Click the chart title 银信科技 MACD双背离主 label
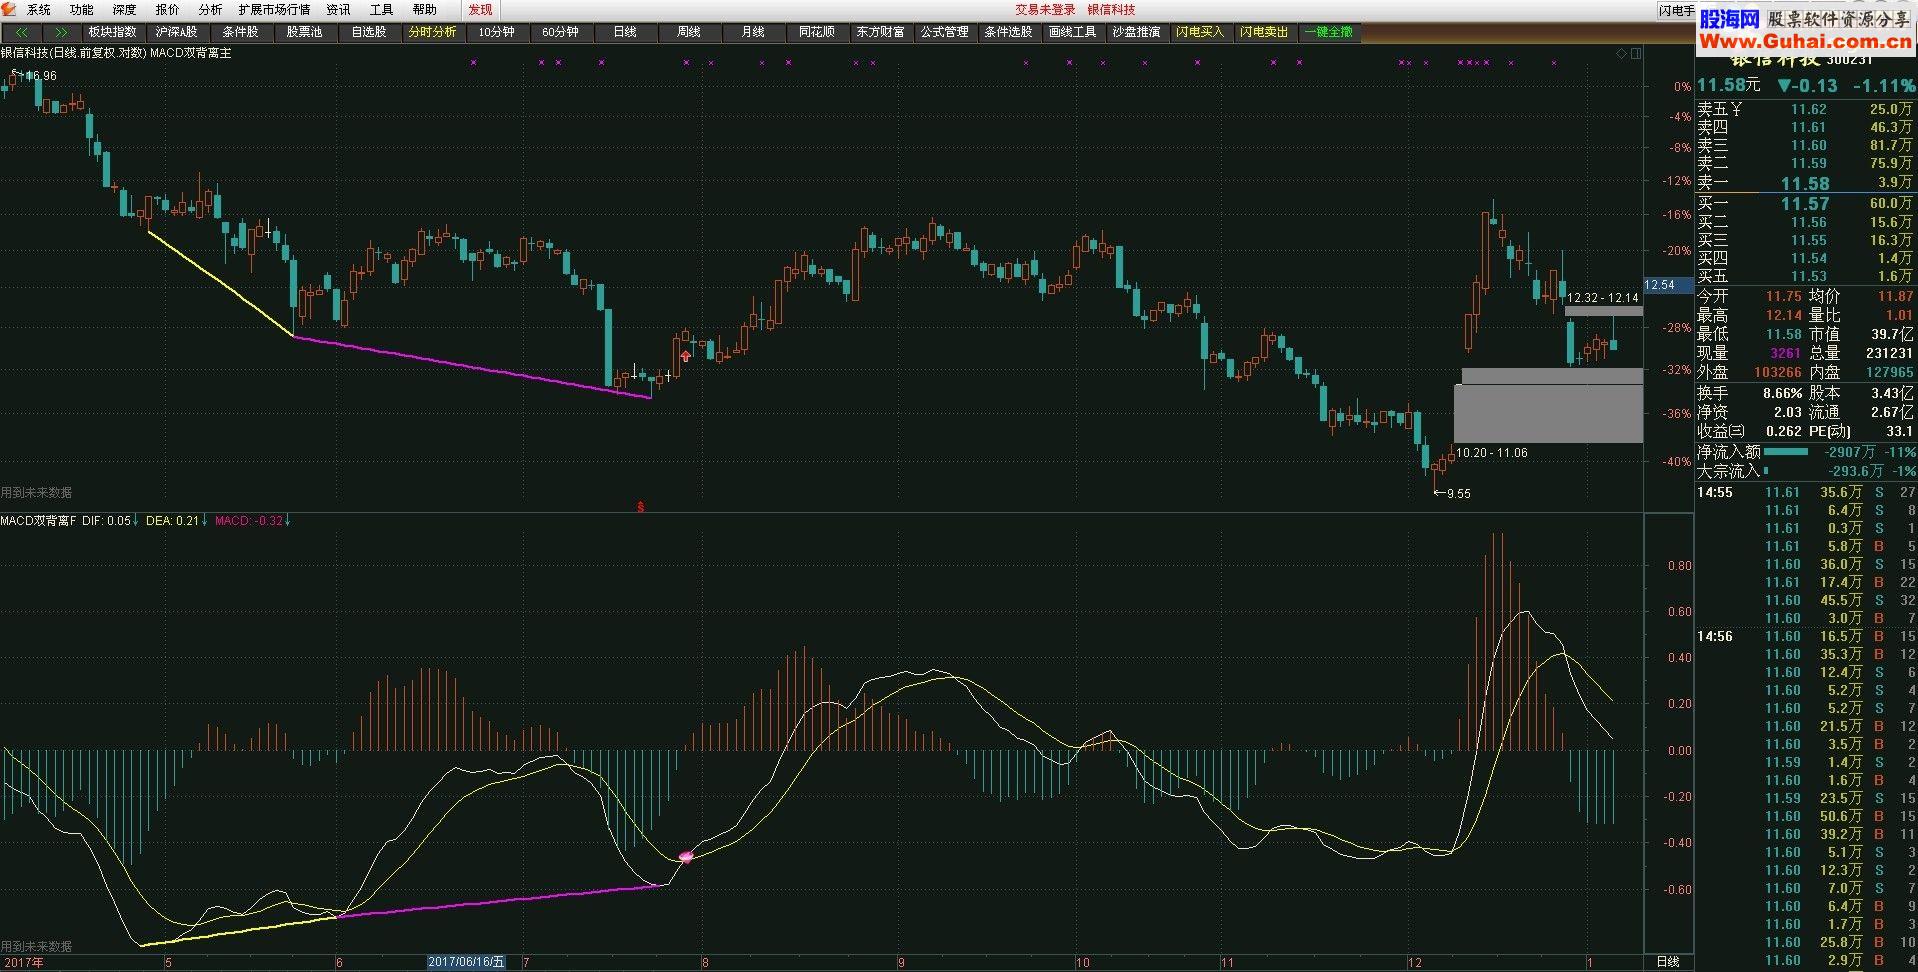The image size is (1918, 972). tap(116, 52)
